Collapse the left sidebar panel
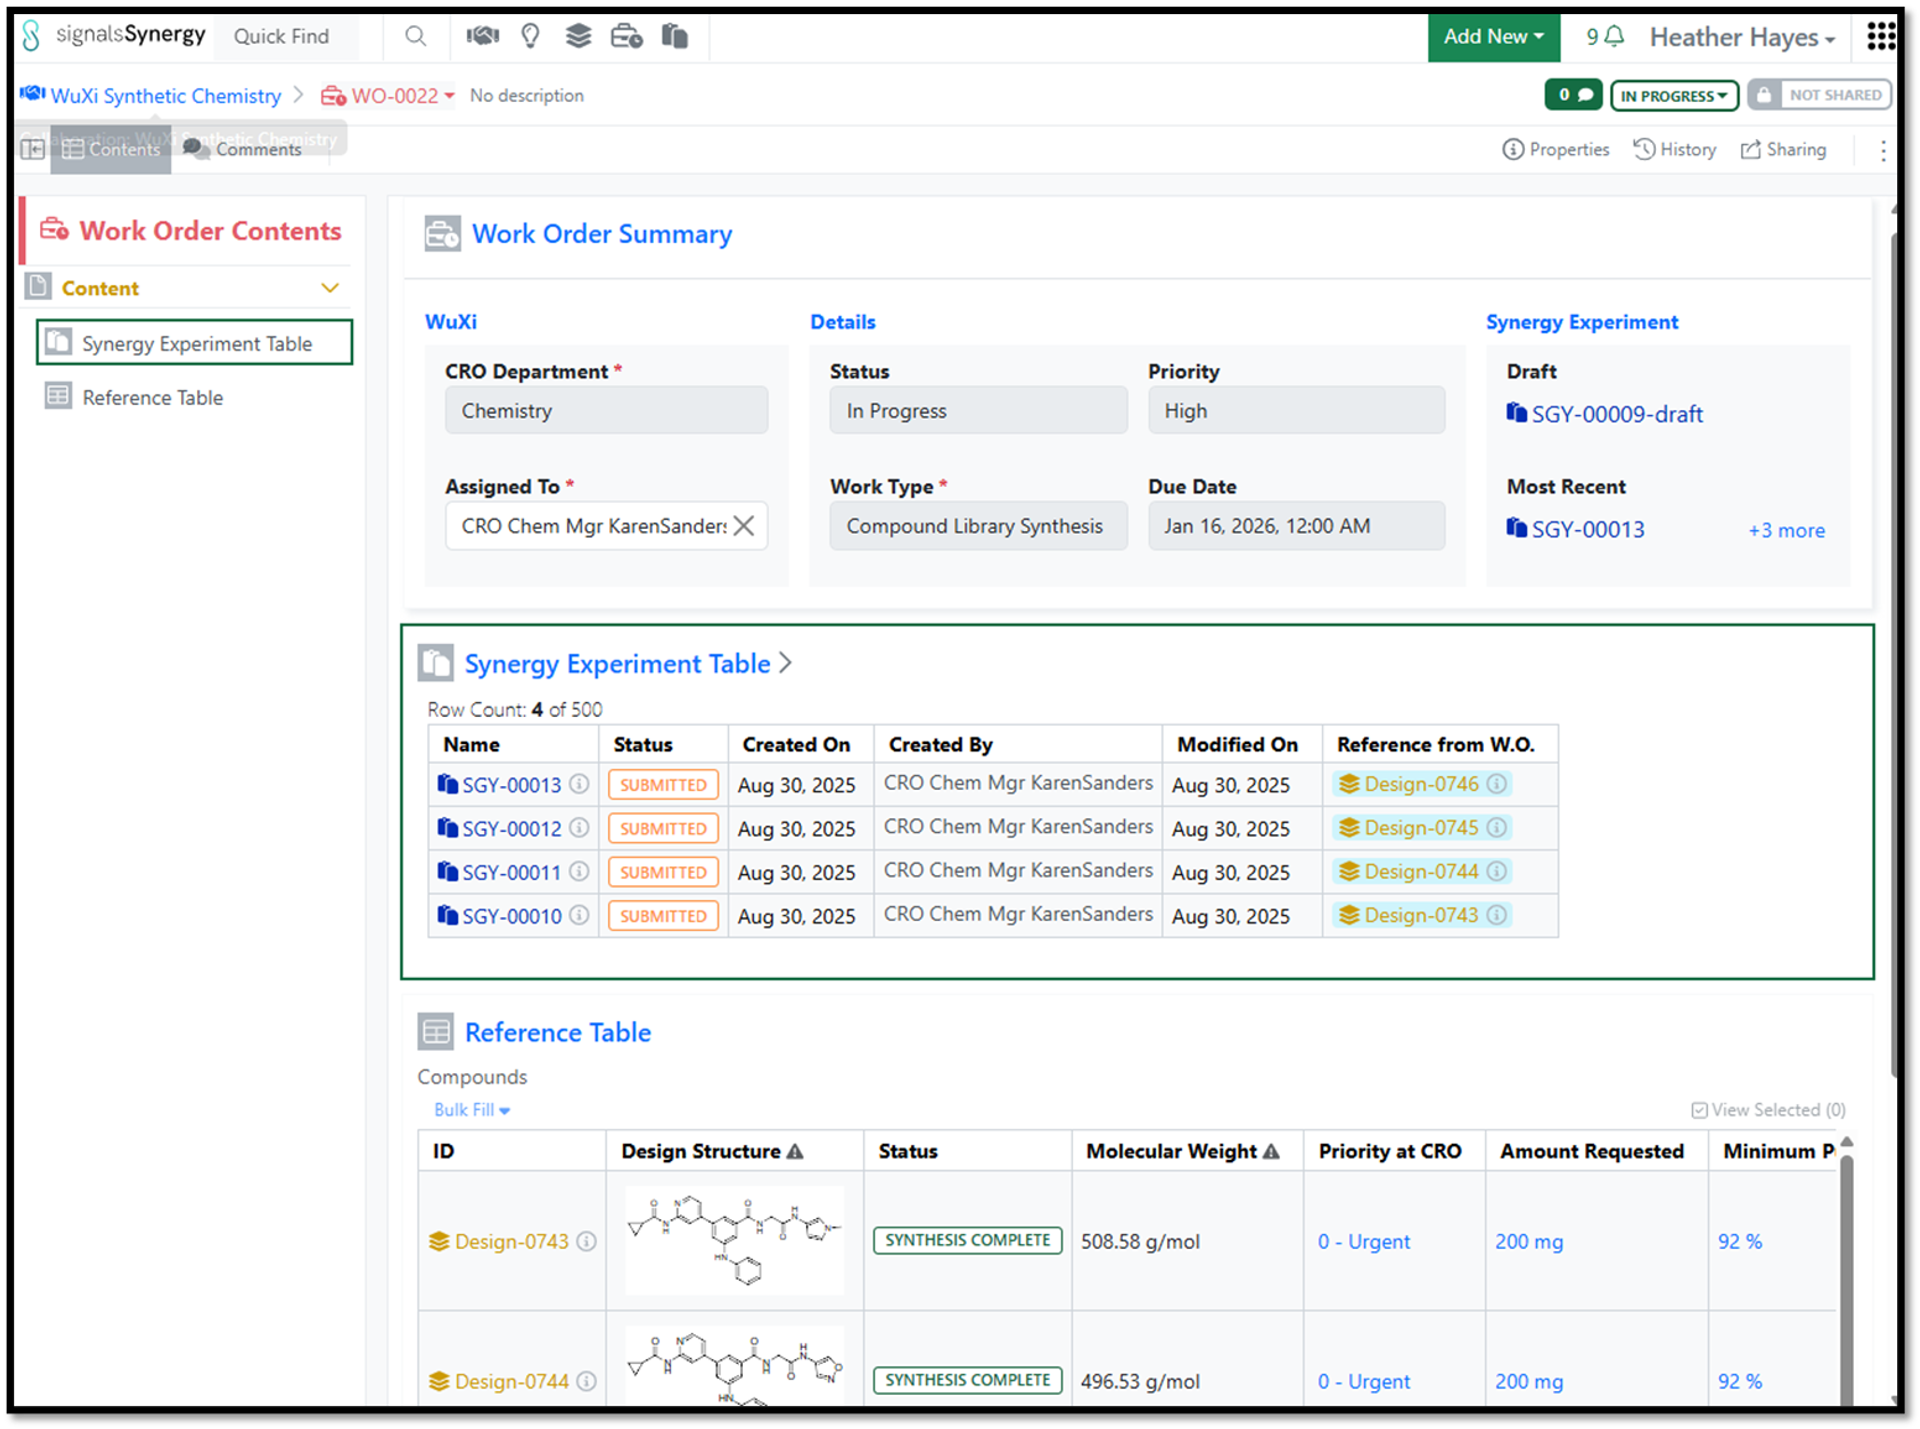The width and height of the screenshot is (1920, 1429). (33, 149)
